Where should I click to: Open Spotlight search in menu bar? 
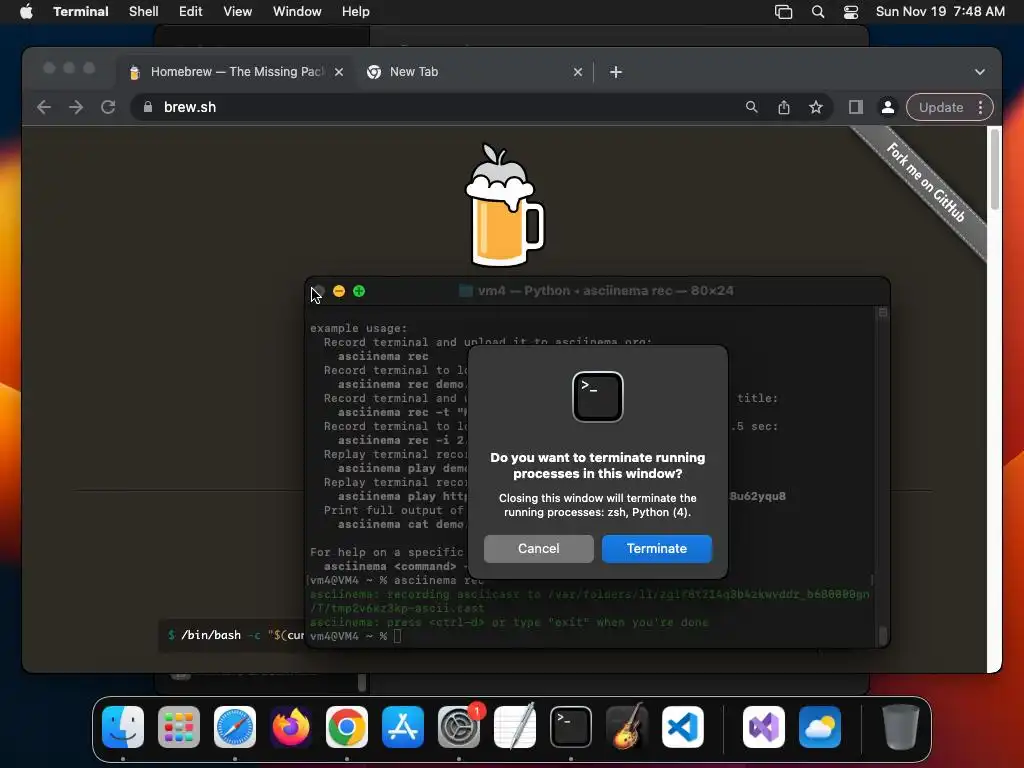tap(818, 12)
